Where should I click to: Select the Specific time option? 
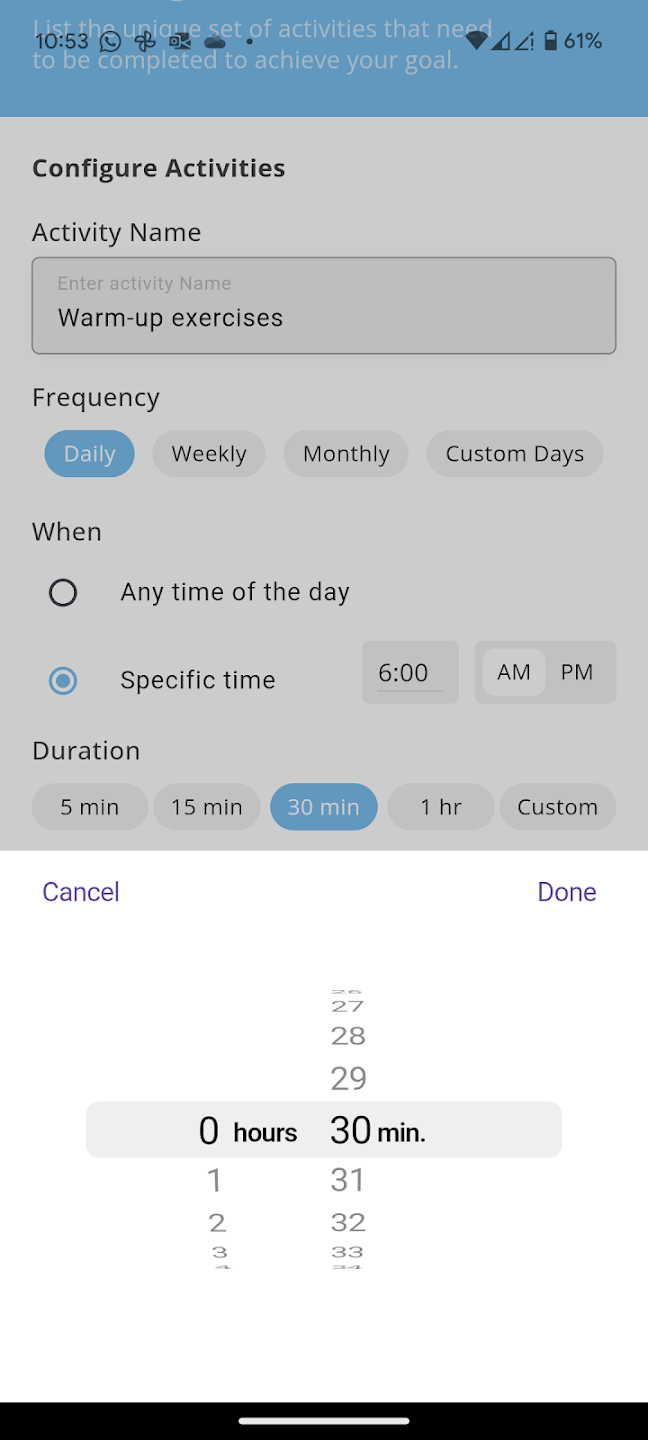(x=63, y=680)
